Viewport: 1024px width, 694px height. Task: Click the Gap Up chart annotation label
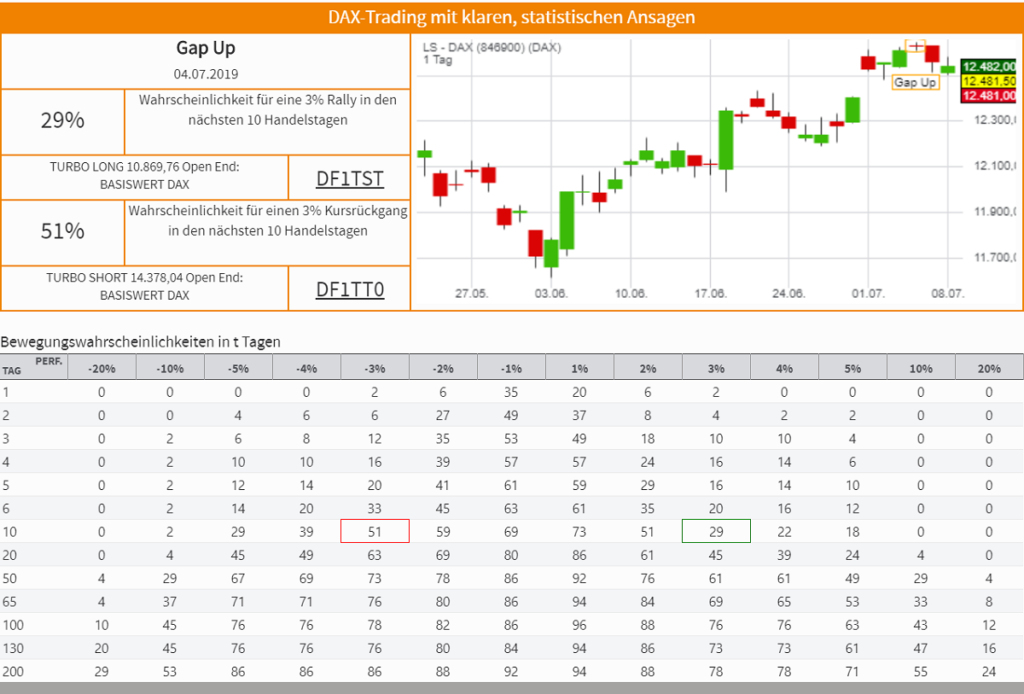[x=915, y=82]
